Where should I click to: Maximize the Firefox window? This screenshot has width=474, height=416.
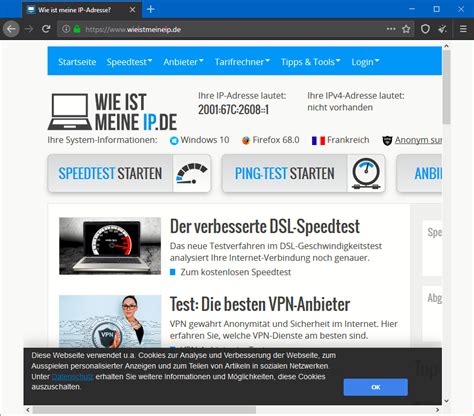click(436, 9)
